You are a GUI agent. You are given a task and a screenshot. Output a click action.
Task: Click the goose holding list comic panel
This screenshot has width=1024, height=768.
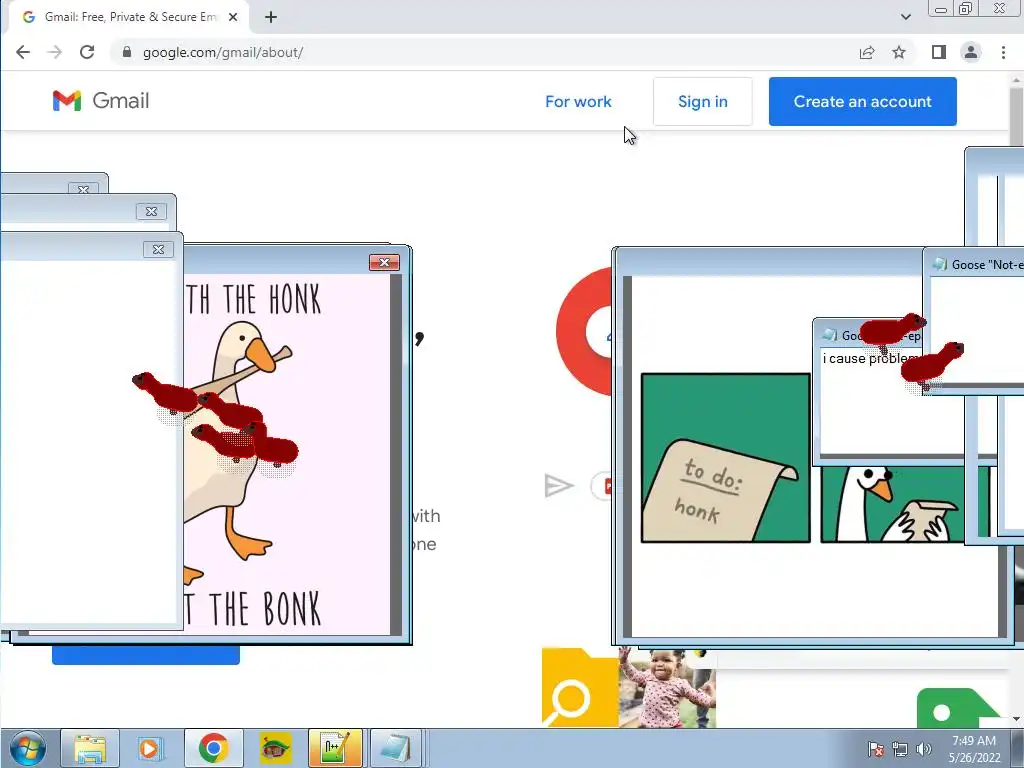(892, 504)
